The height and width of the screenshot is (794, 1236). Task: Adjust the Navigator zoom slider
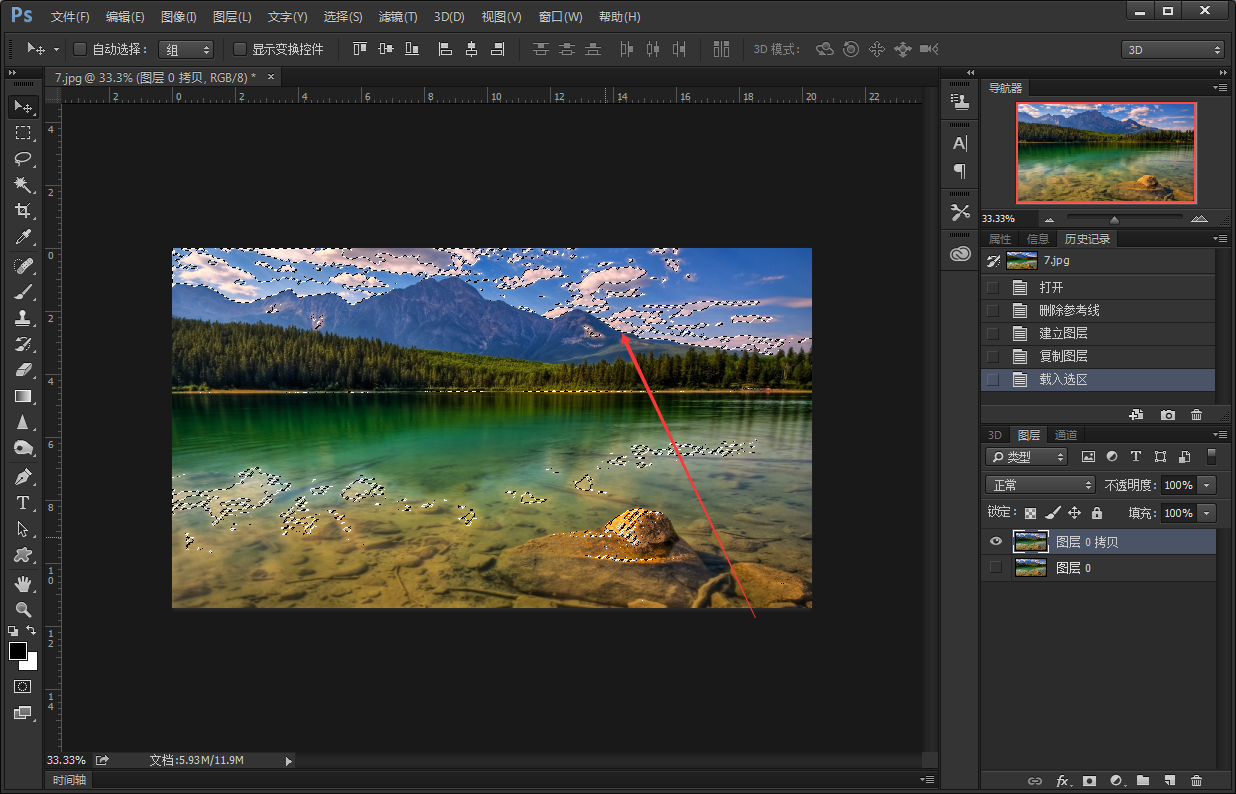(x=1114, y=219)
